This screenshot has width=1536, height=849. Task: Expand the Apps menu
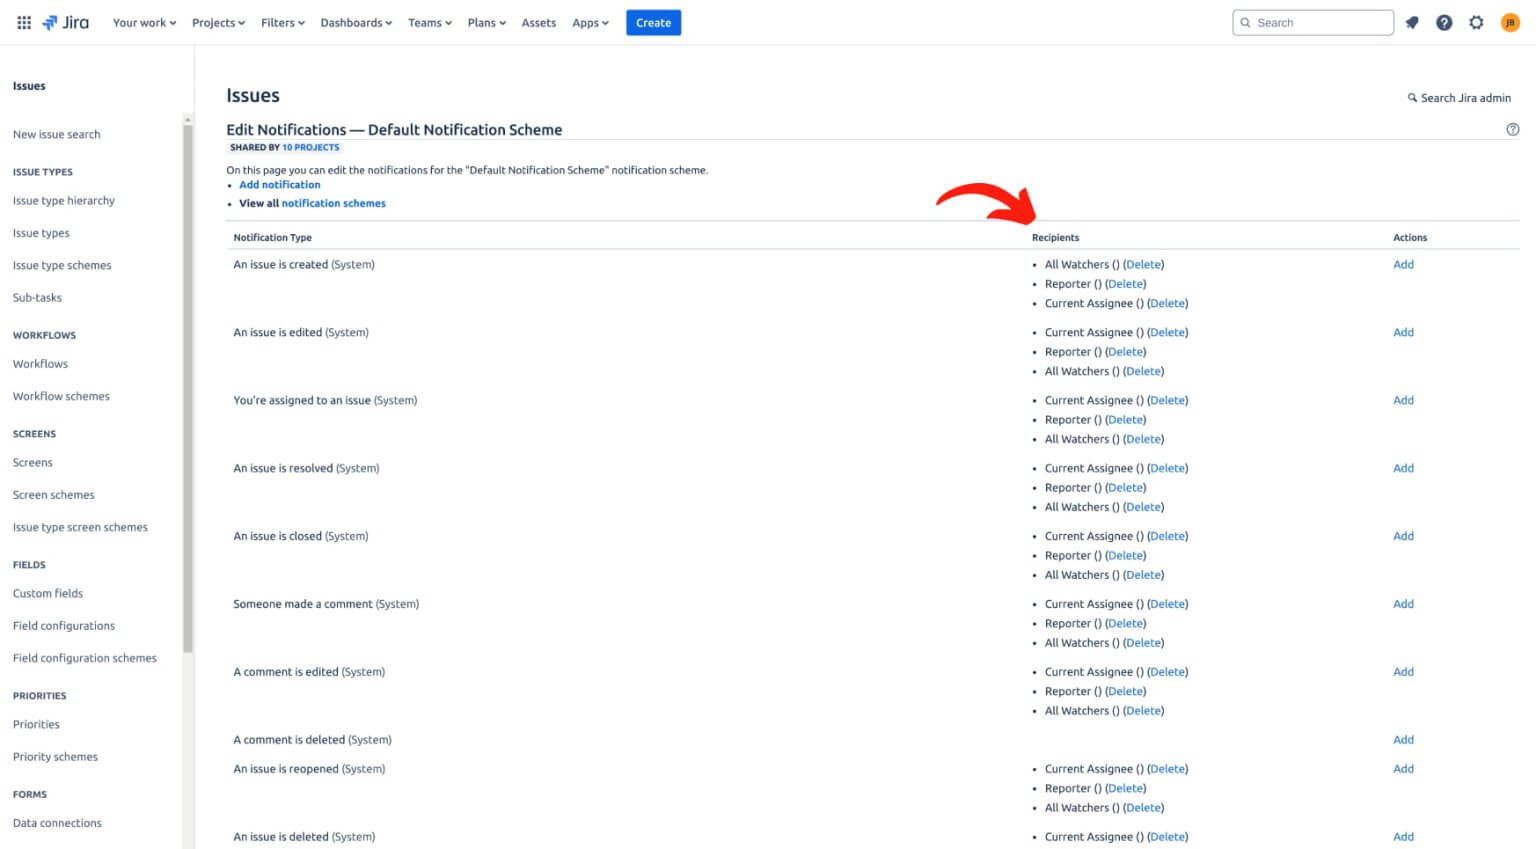[x=590, y=22]
